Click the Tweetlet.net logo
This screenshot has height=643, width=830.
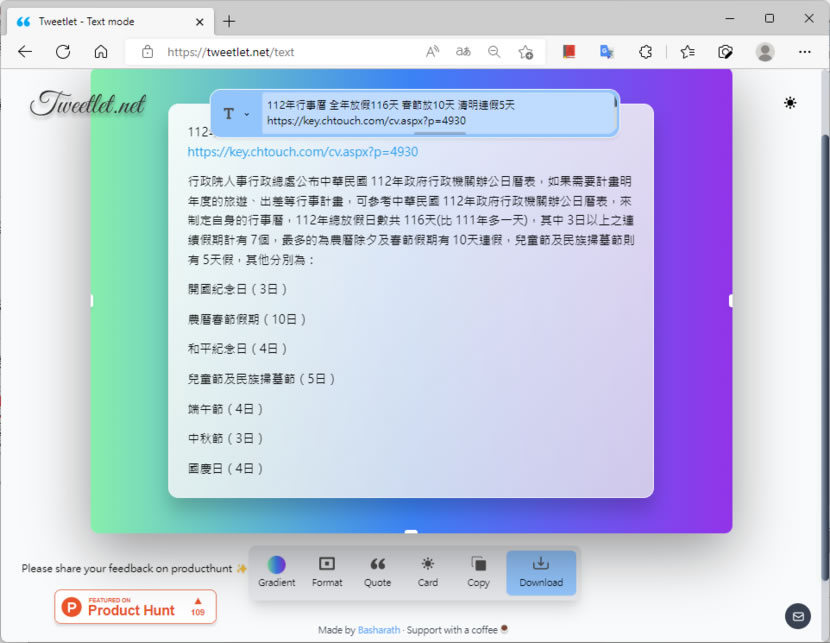[x=88, y=103]
